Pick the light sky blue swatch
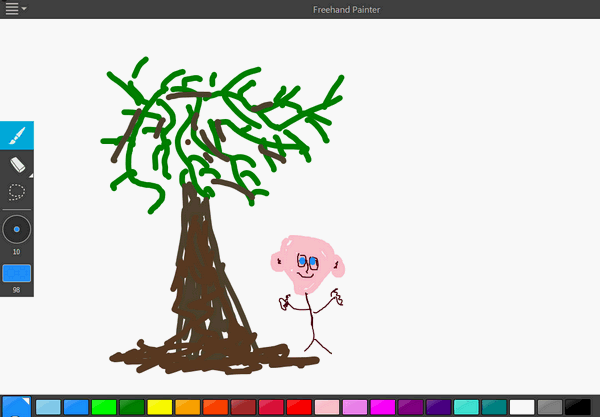Screen dimensions: 600x417 48,407
